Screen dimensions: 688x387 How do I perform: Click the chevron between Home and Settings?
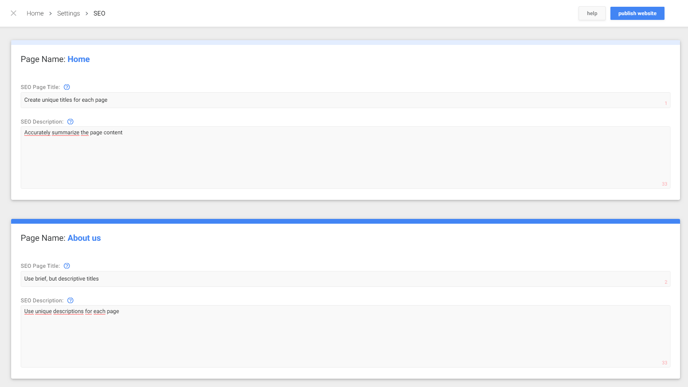[x=50, y=14]
